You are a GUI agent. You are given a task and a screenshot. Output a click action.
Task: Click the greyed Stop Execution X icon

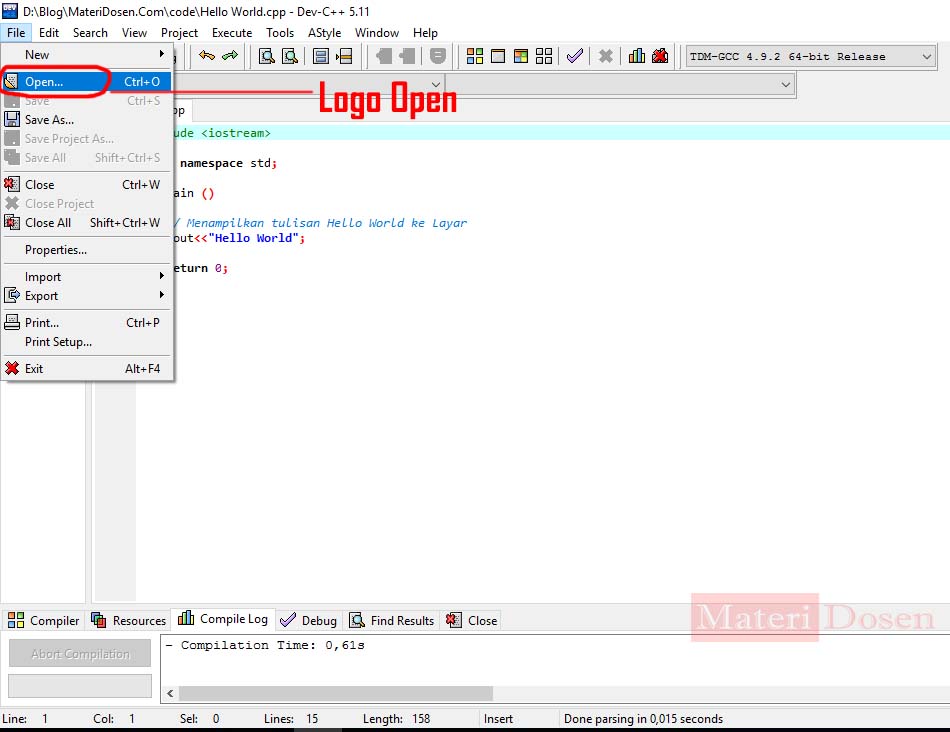click(x=605, y=56)
